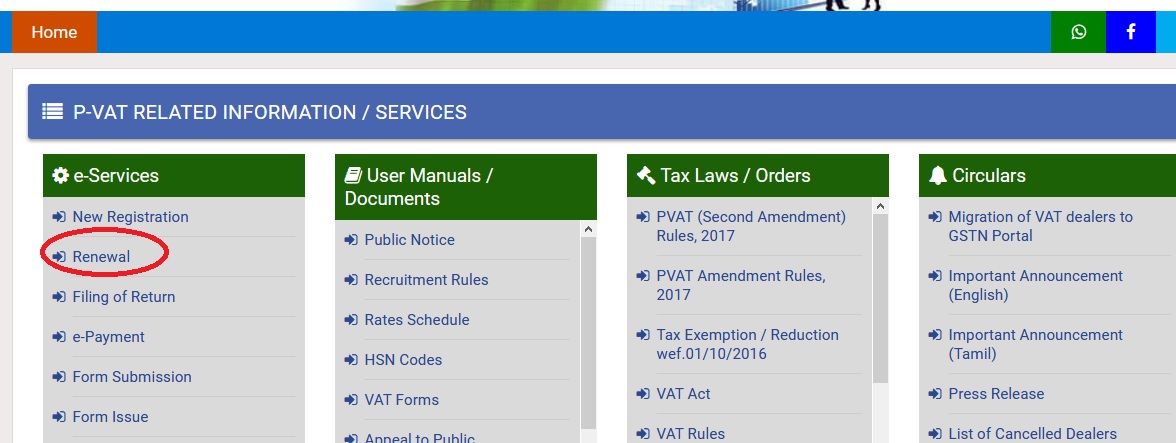This screenshot has height=443, width=1176.
Task: Open the e-Payment service link
Action: (108, 337)
